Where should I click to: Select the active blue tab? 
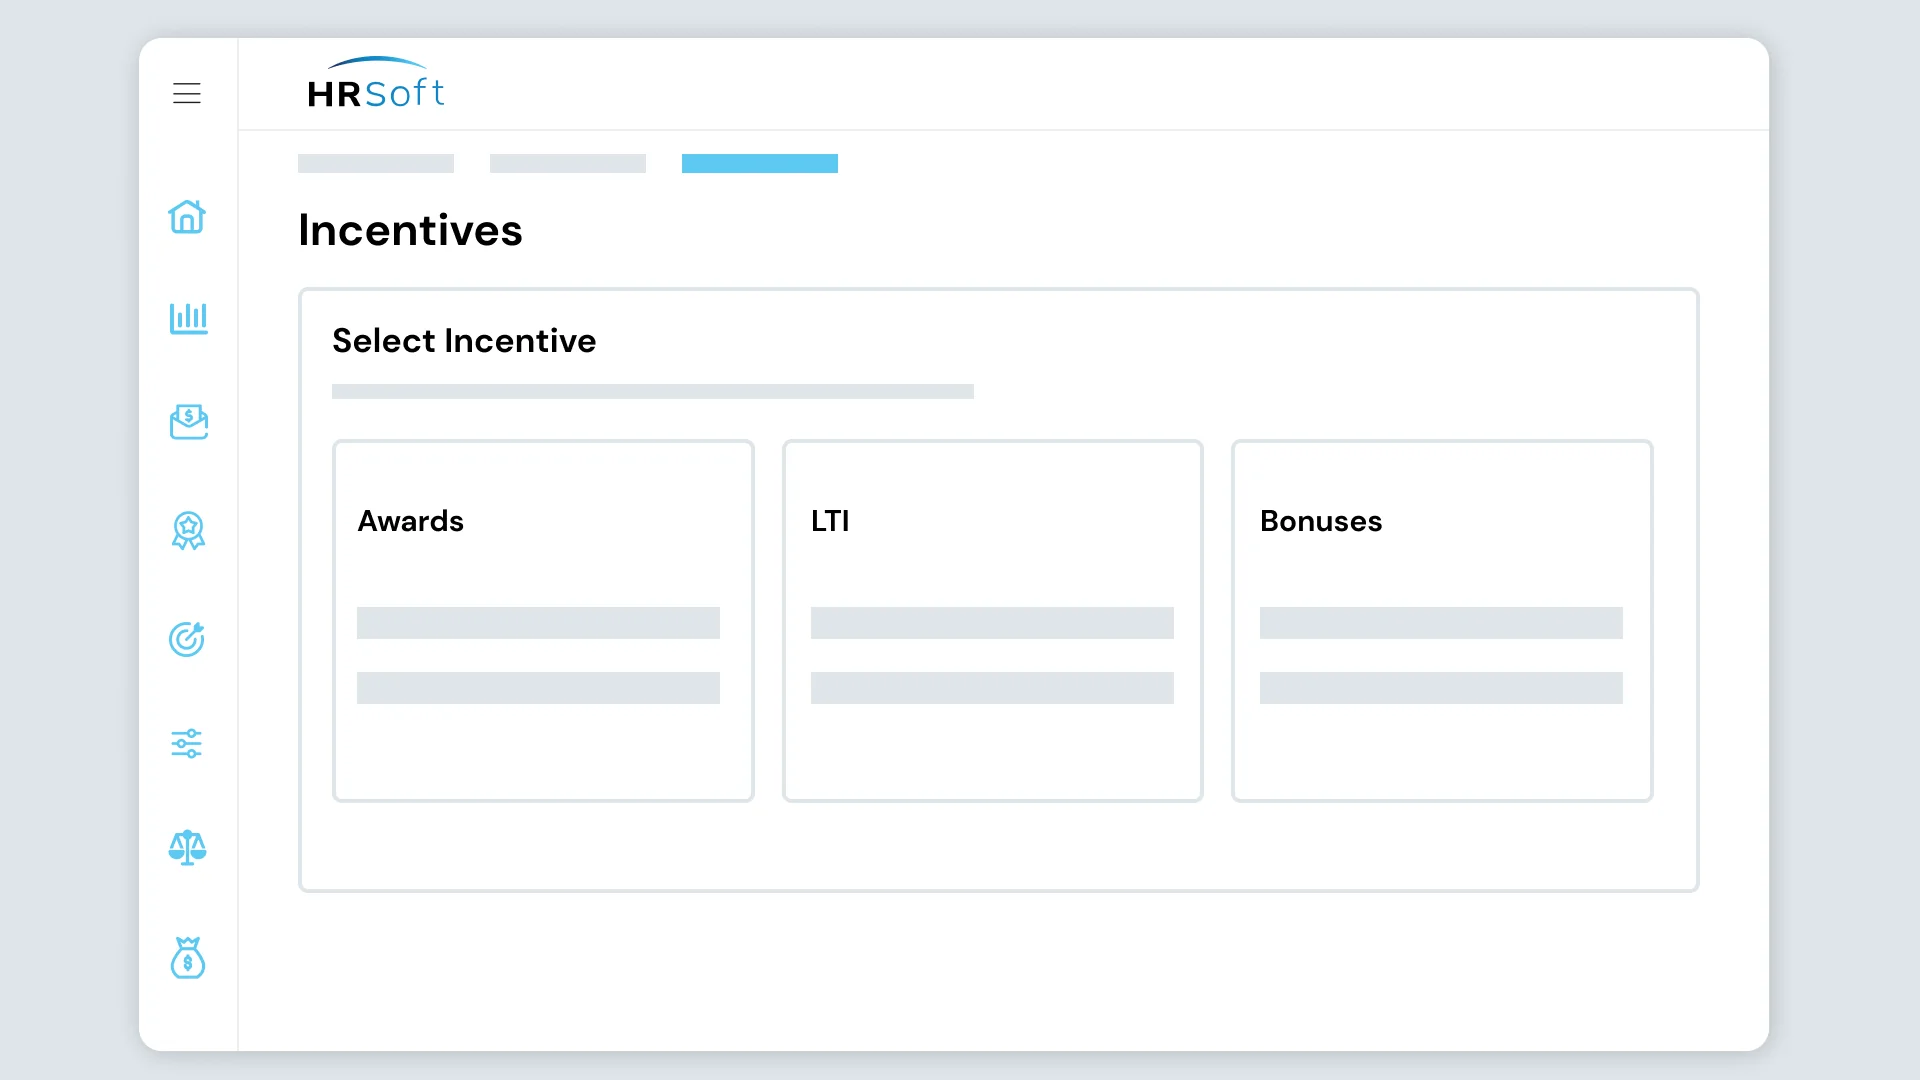pos(760,163)
